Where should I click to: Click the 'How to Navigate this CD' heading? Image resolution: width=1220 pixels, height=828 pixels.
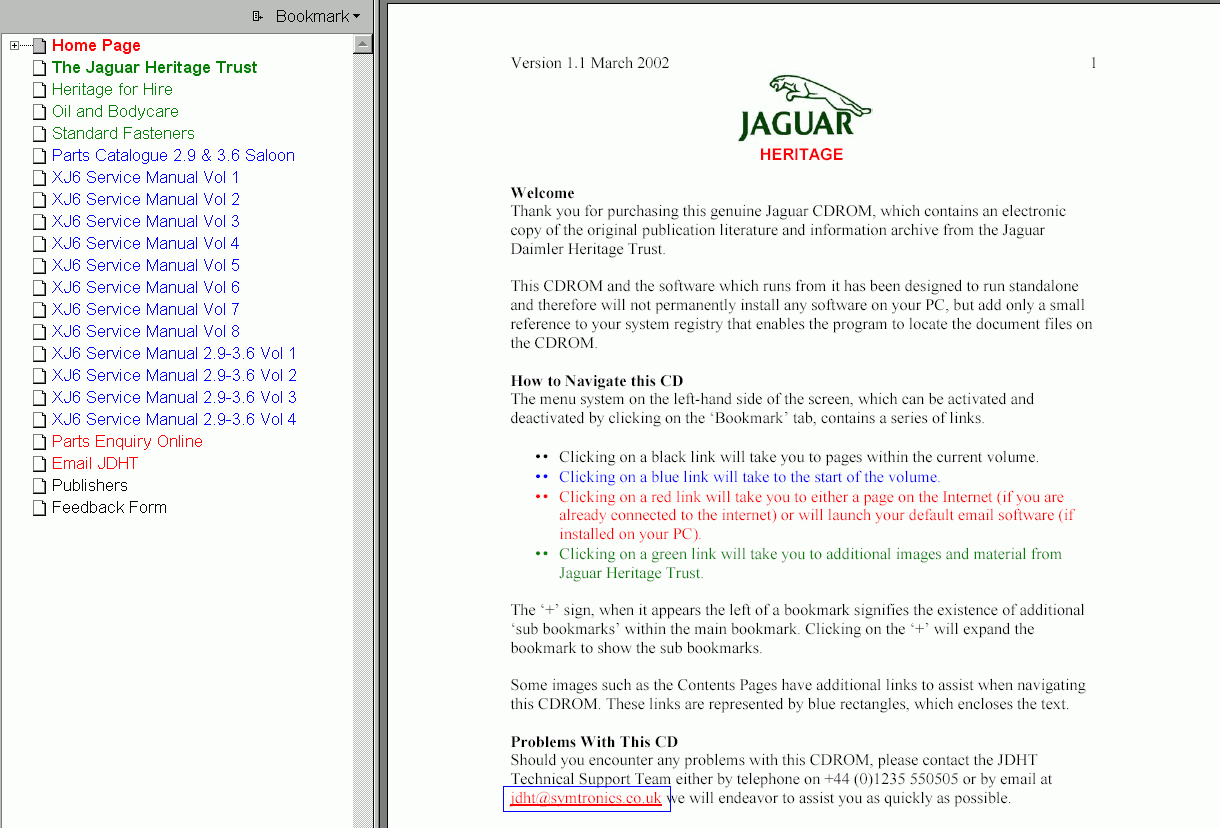(597, 380)
